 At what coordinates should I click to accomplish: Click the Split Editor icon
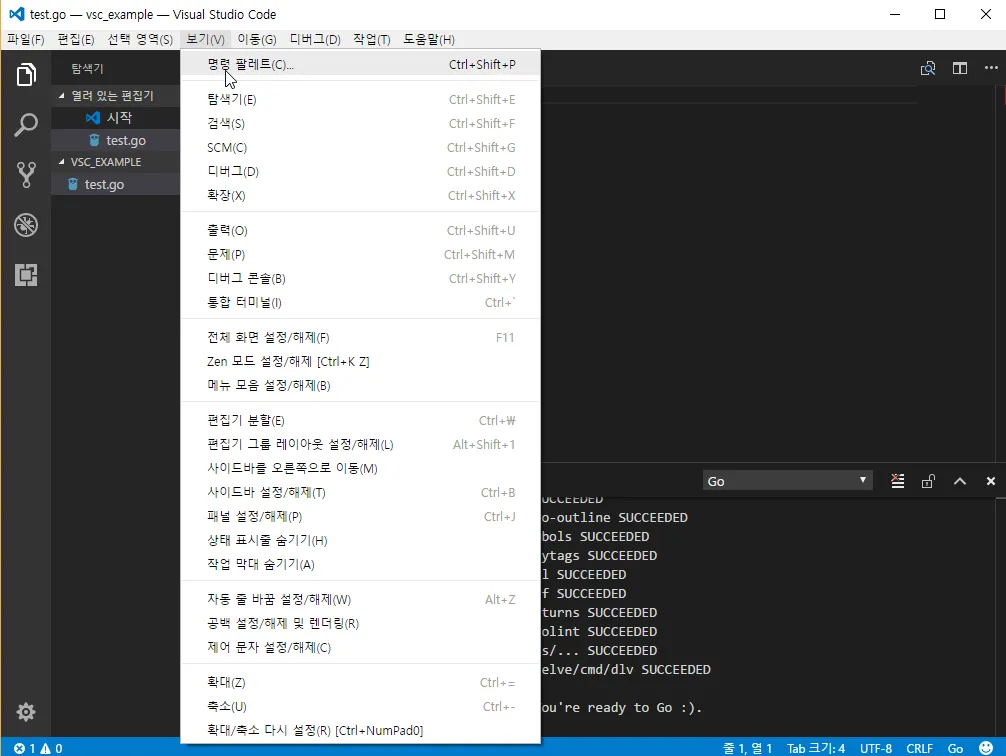[960, 68]
